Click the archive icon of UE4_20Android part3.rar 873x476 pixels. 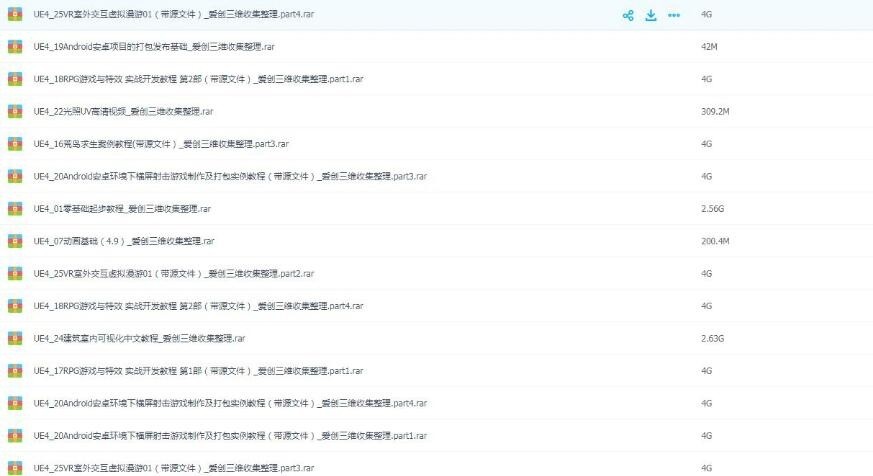(15, 176)
